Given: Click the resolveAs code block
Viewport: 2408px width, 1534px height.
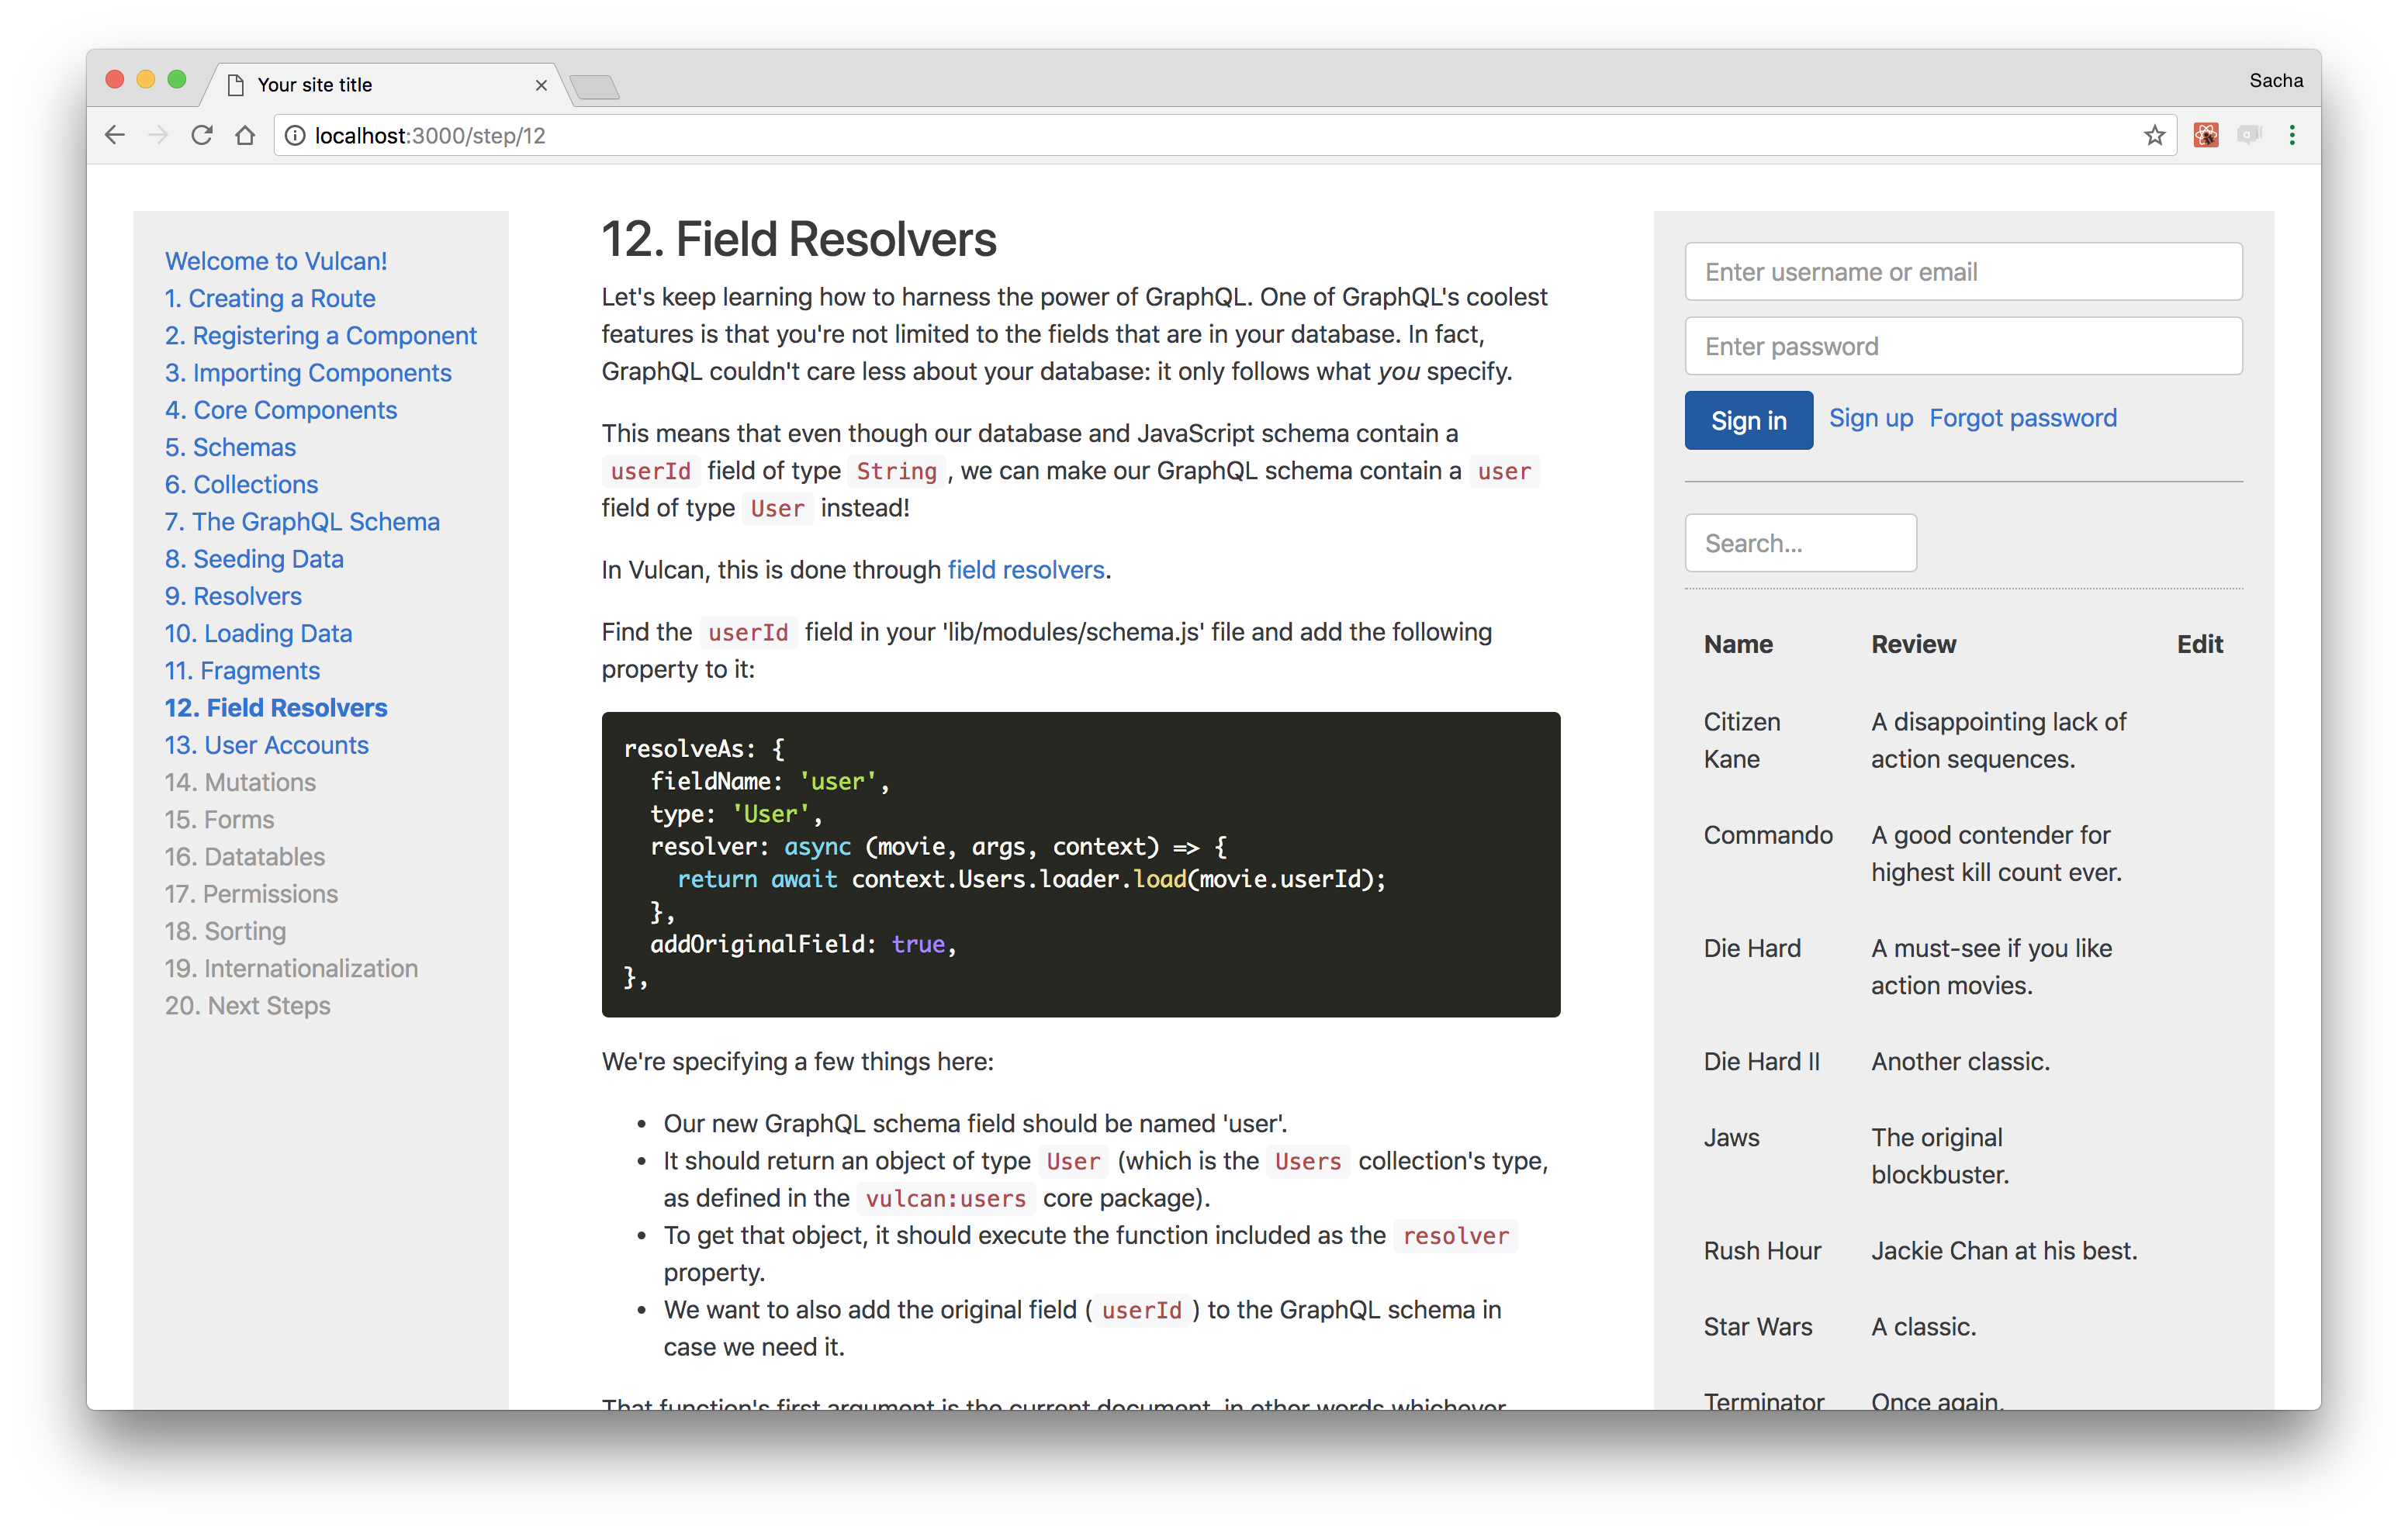Looking at the screenshot, I should point(1080,864).
